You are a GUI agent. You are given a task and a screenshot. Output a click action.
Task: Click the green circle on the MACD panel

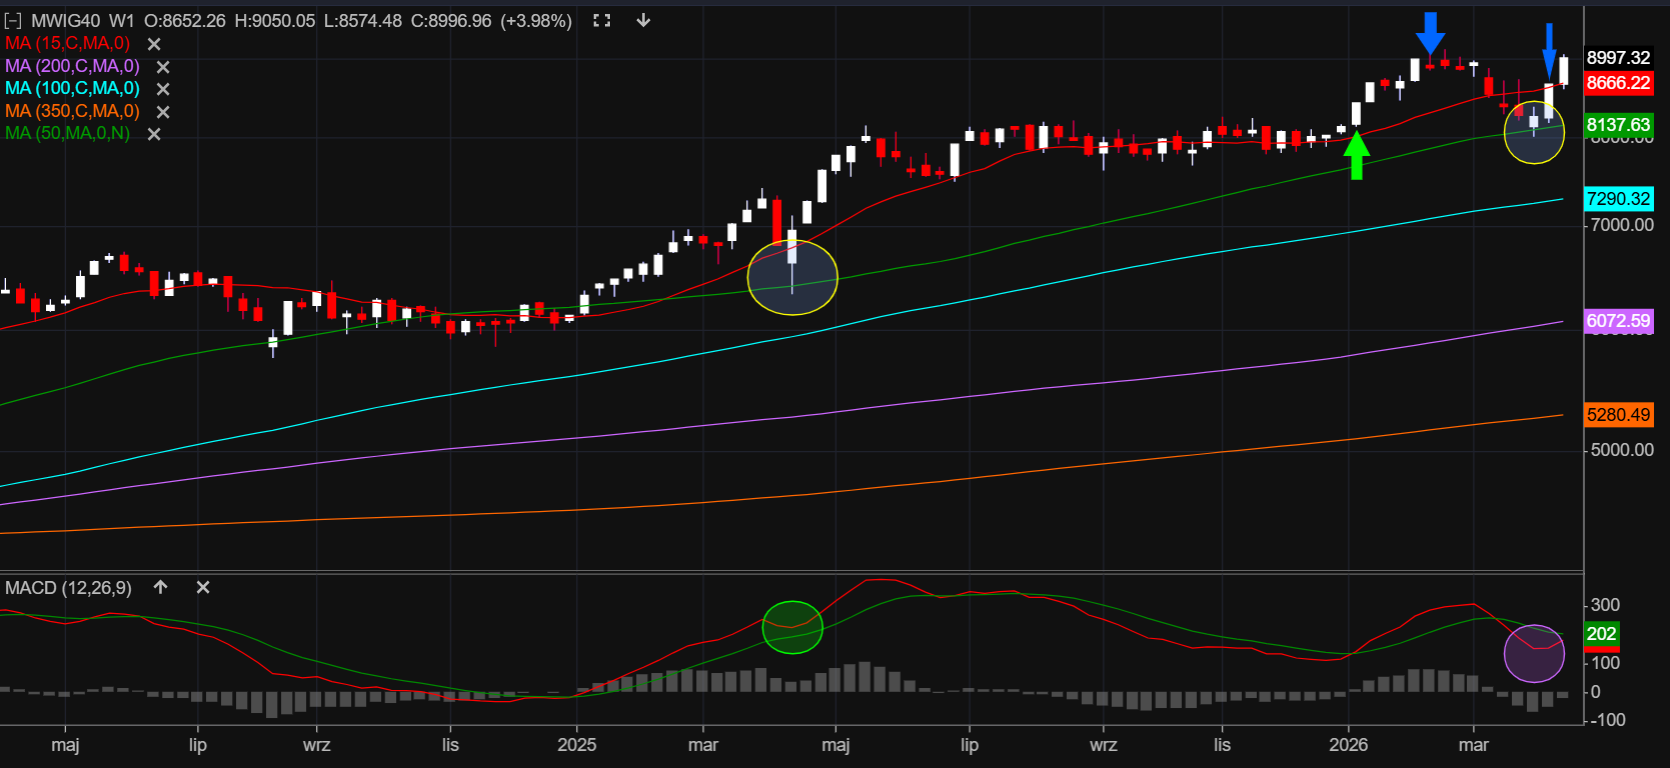coord(792,628)
